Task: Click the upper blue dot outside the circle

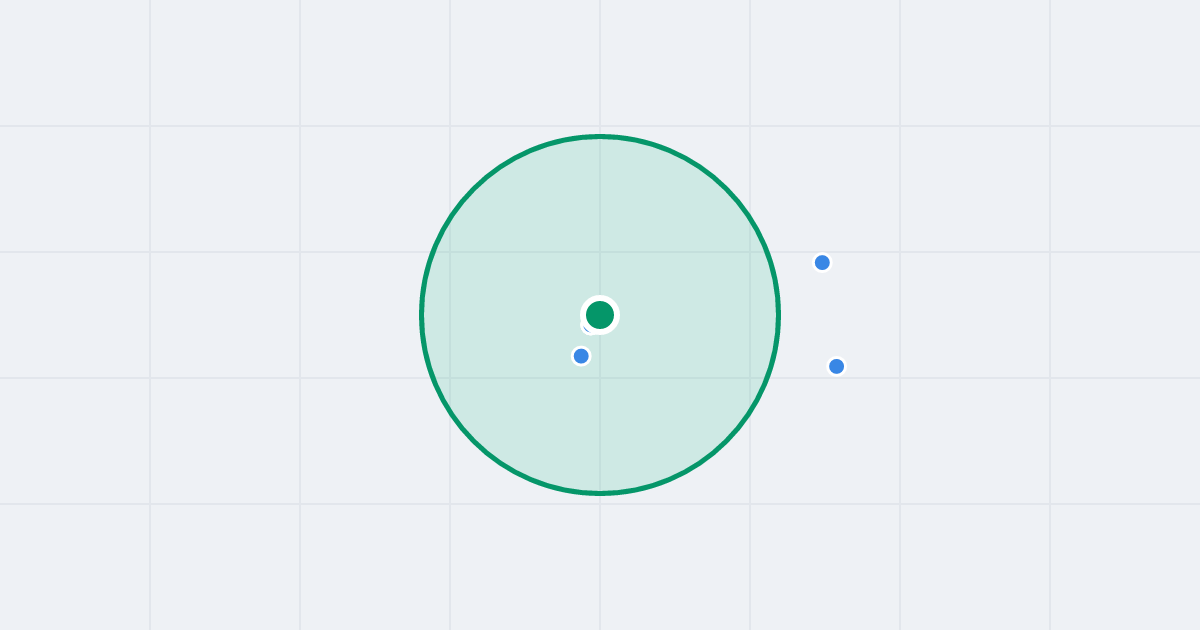Action: 822,263
